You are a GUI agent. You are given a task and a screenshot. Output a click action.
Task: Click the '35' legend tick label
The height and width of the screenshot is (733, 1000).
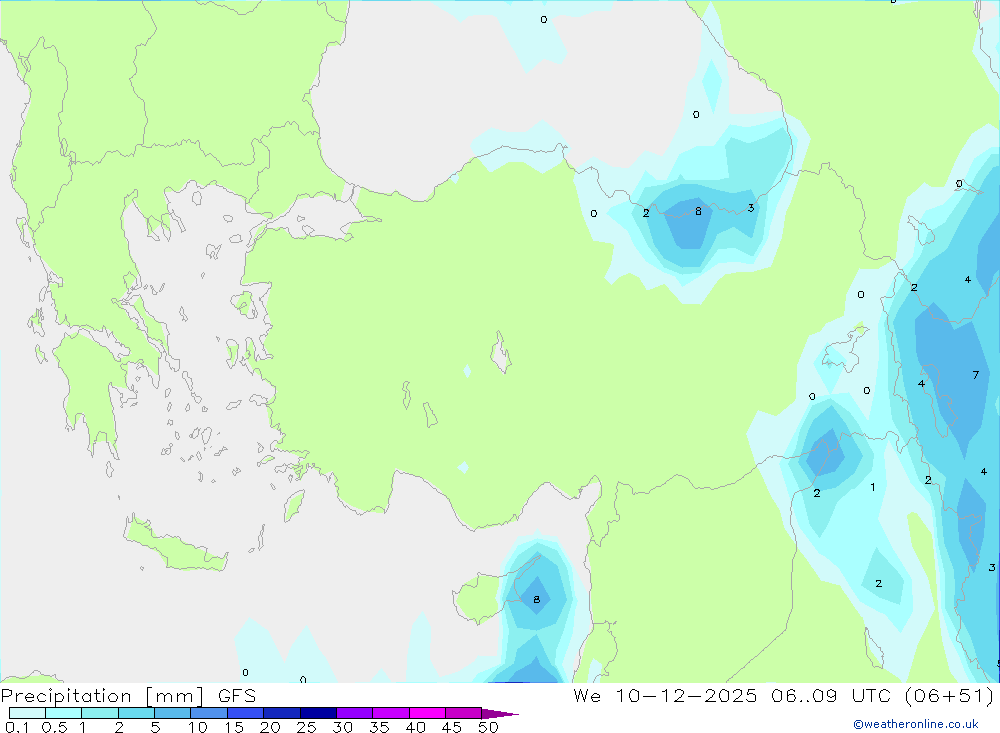click(379, 727)
